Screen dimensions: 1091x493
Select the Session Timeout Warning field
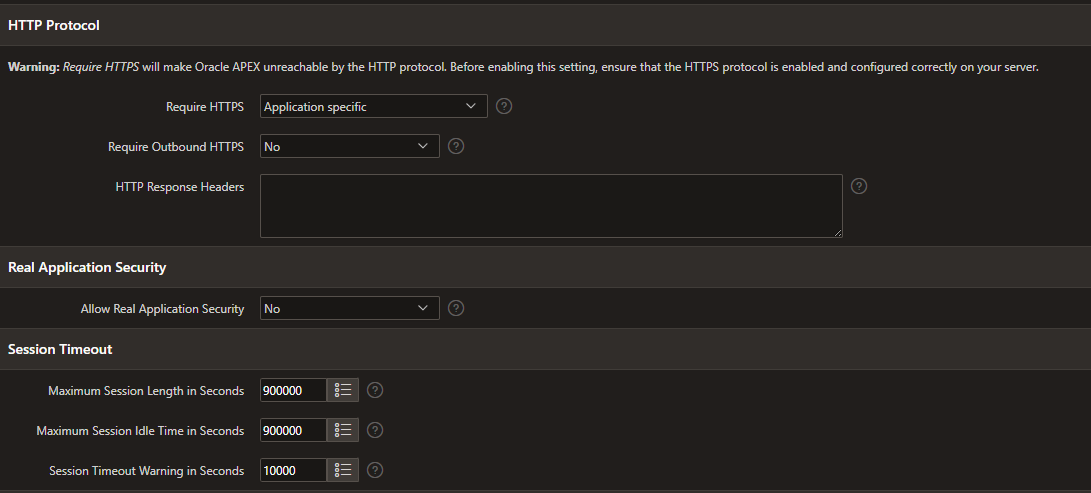293,470
